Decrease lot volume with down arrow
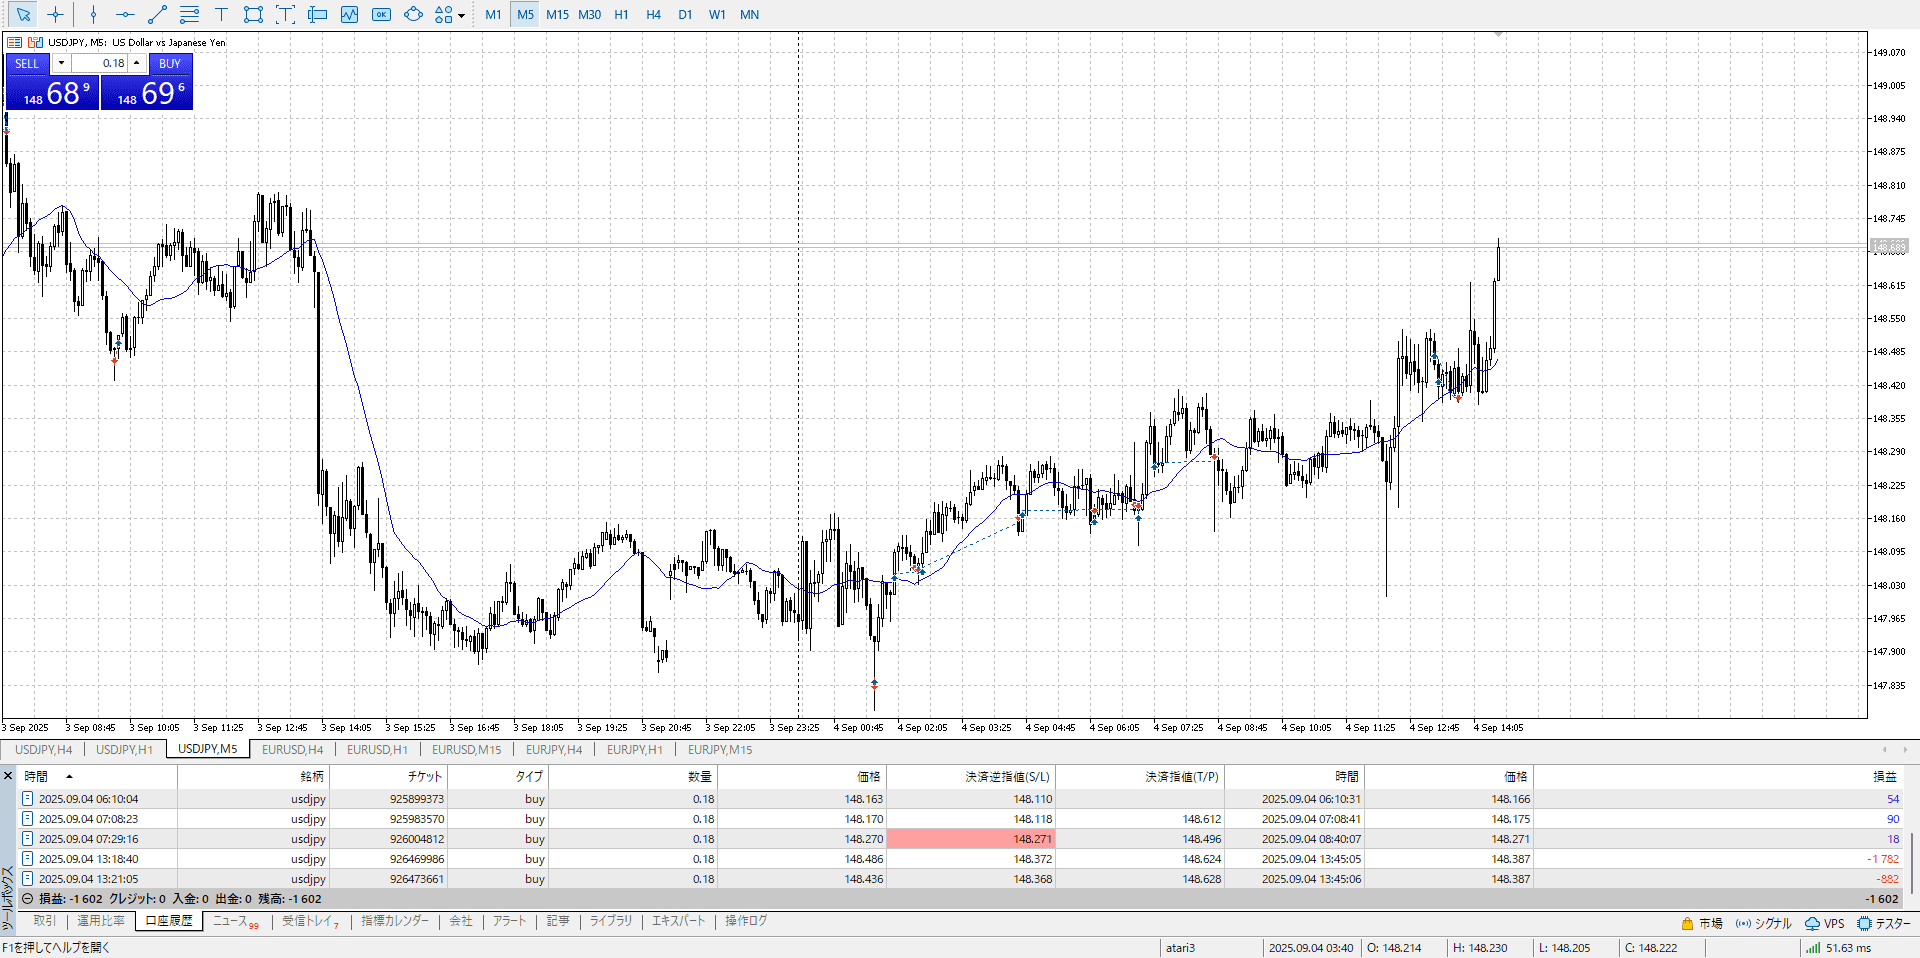1920x958 pixels. [x=61, y=63]
